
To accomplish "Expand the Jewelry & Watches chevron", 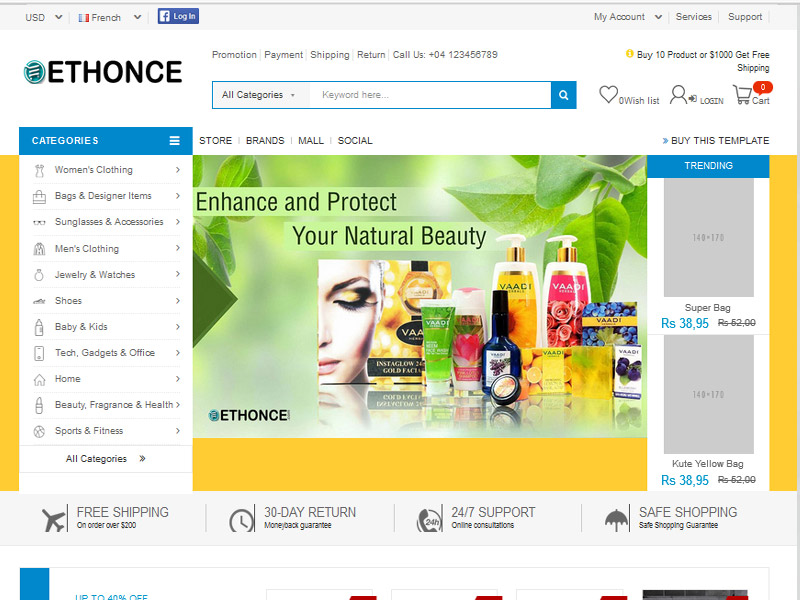I will pyautogui.click(x=178, y=274).
